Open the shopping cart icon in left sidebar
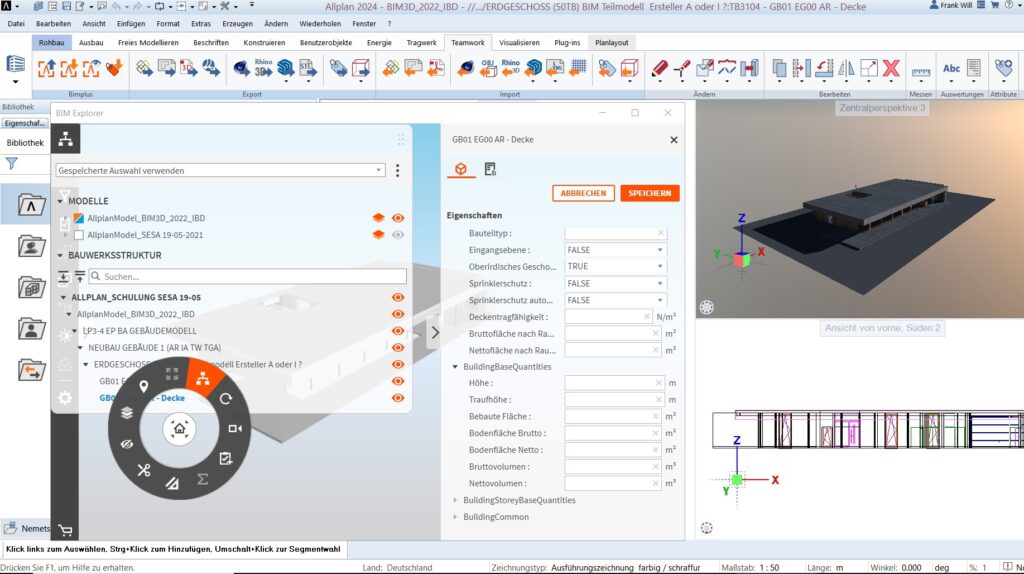The width and height of the screenshot is (1024, 574). (x=65, y=530)
